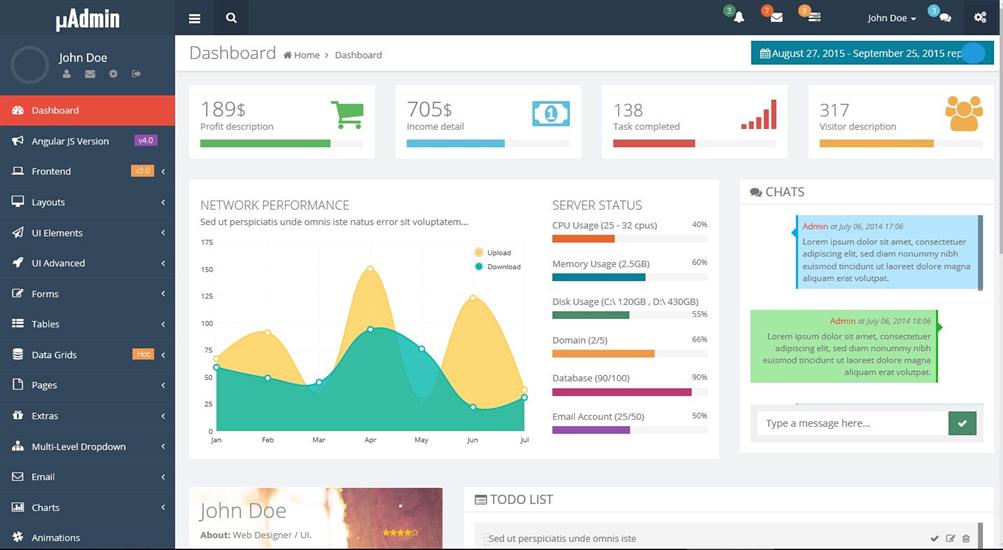
Task: Click the CPU Usage progress bar
Action: 629,239
